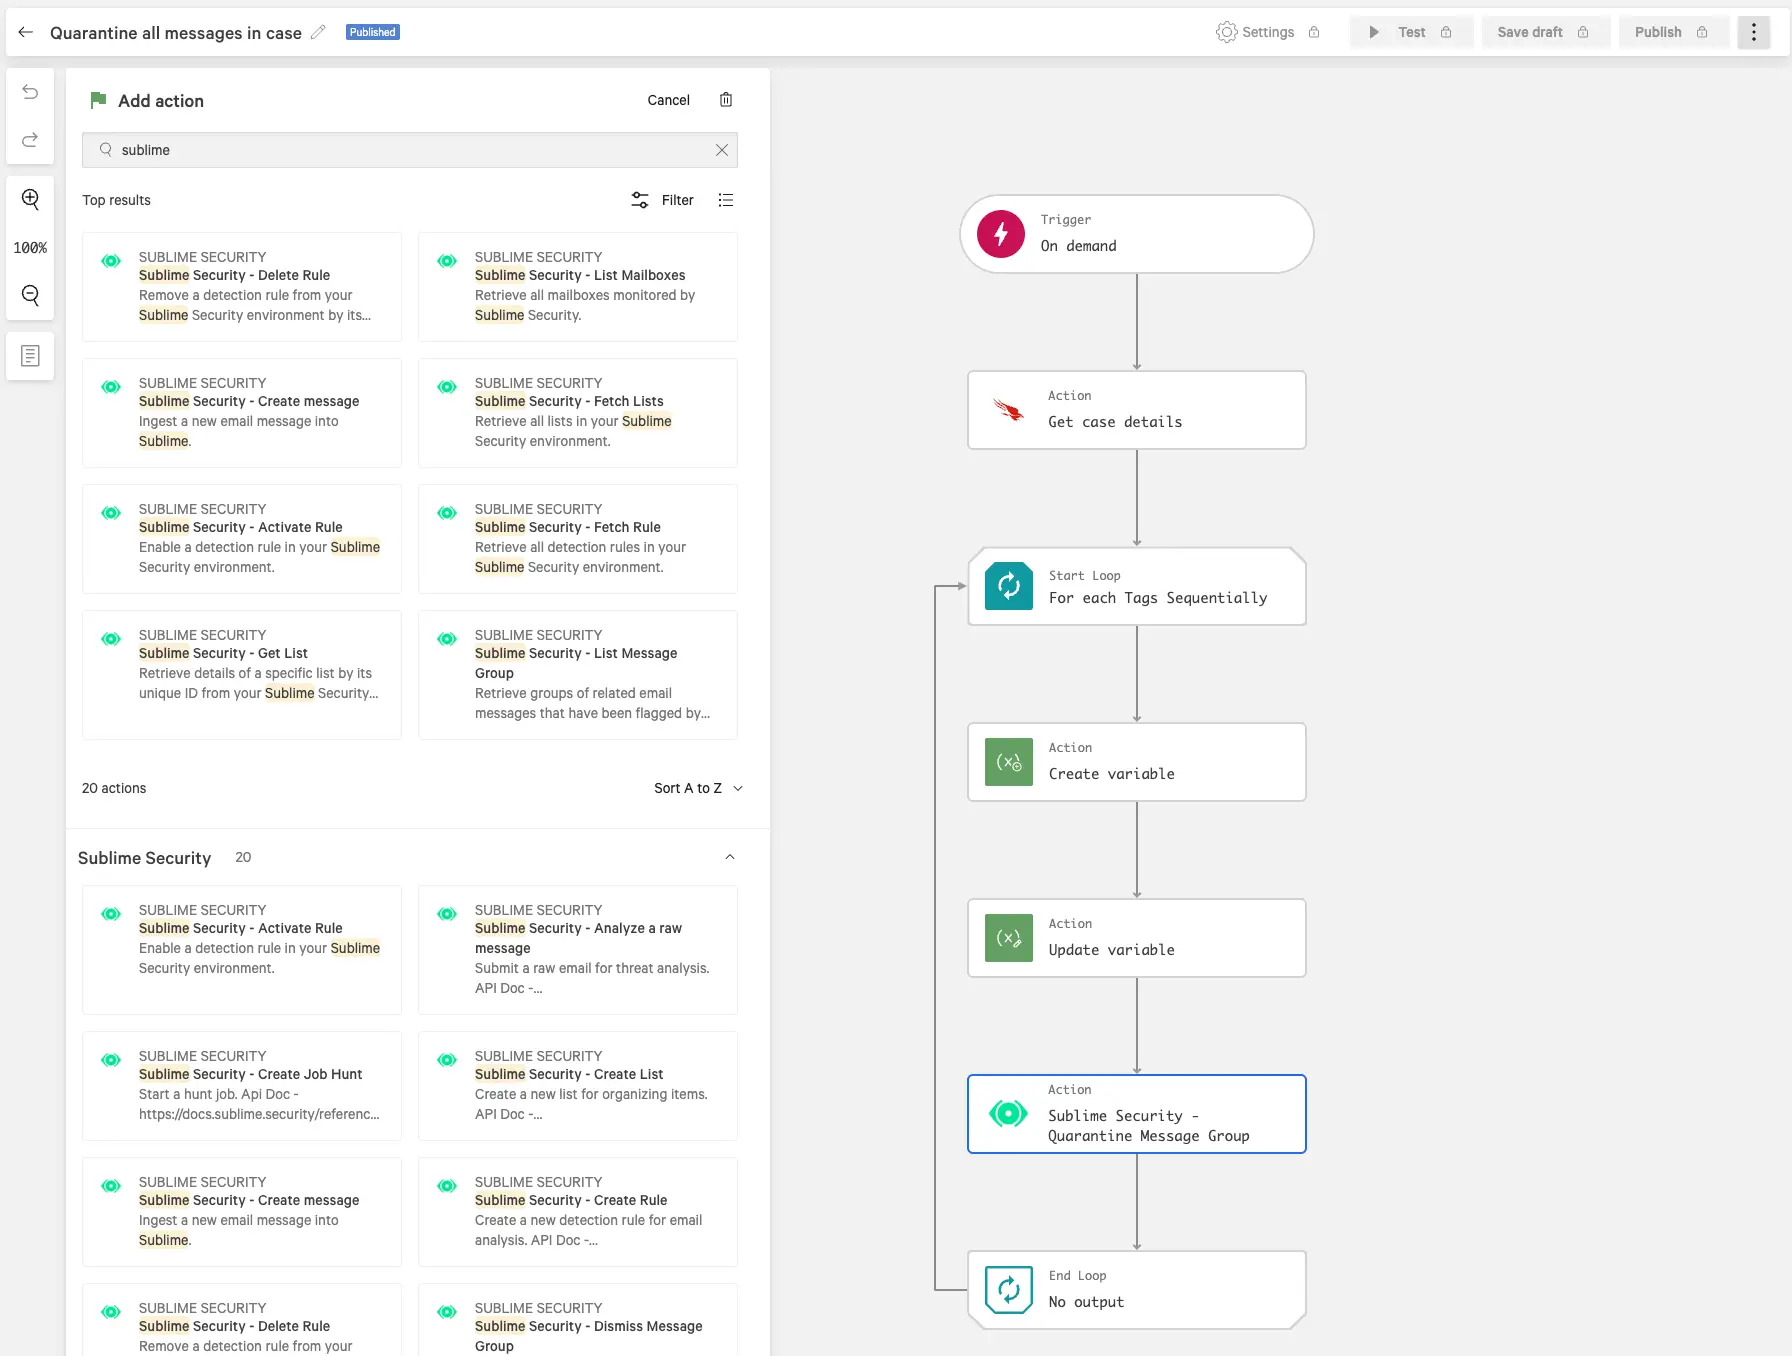Pick the Create List action
This screenshot has width=1792, height=1356.
[578, 1086]
